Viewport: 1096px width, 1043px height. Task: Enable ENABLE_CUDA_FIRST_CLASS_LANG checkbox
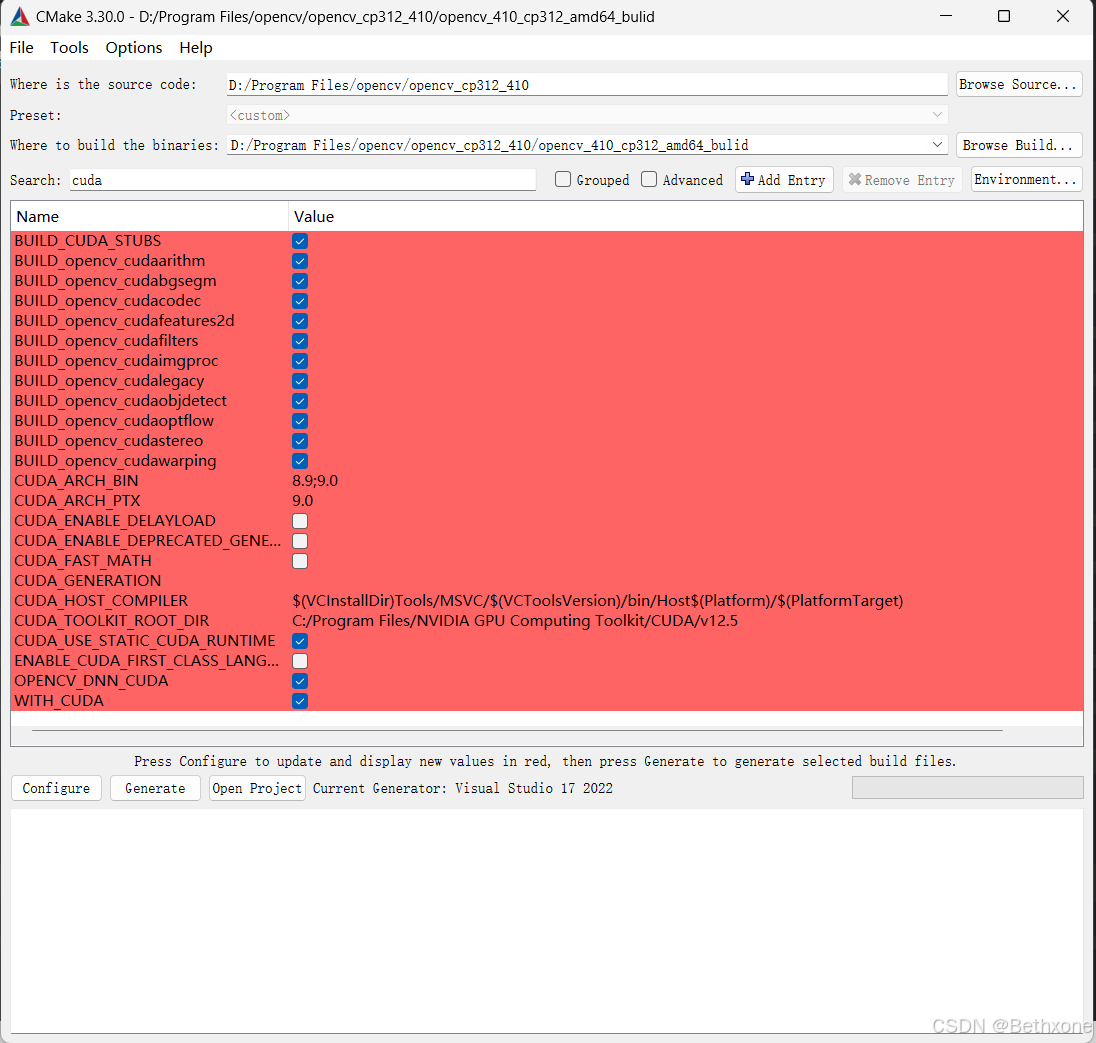point(300,661)
